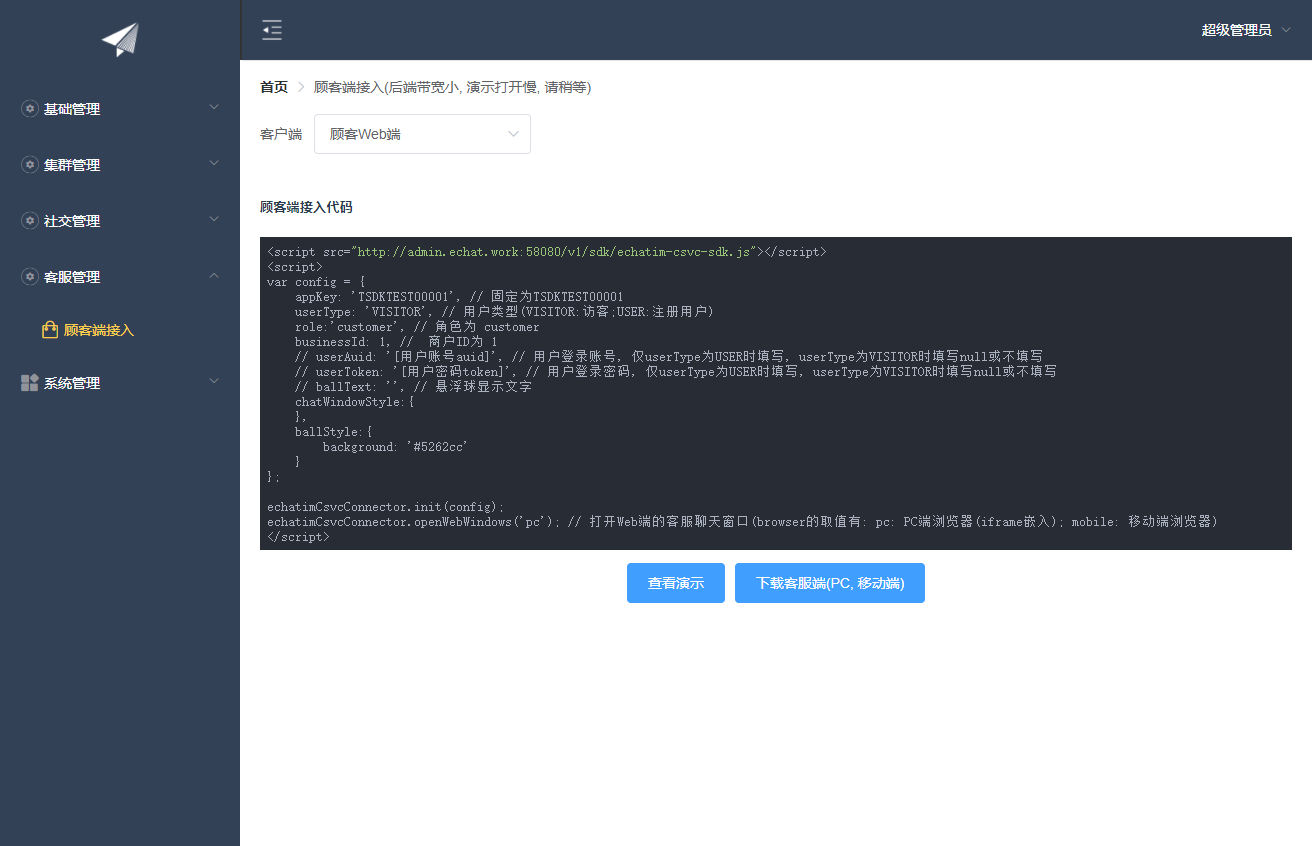The height and width of the screenshot is (846, 1312).
Task: Open the 超级管理员 user dropdown
Action: tap(1246, 30)
